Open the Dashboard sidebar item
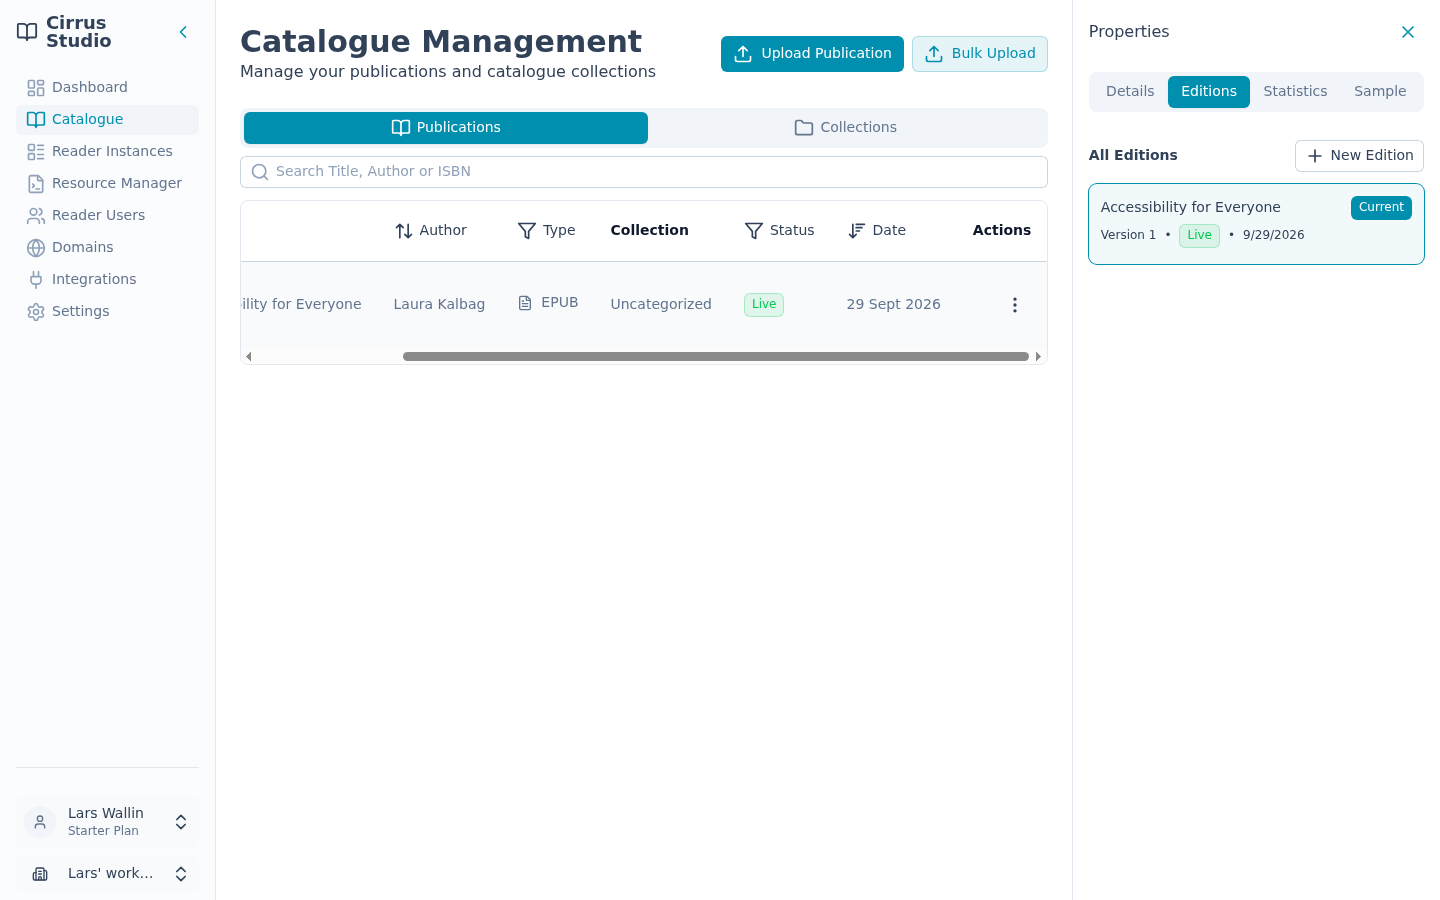Screen dimensions: 1440x900 pos(107,87)
